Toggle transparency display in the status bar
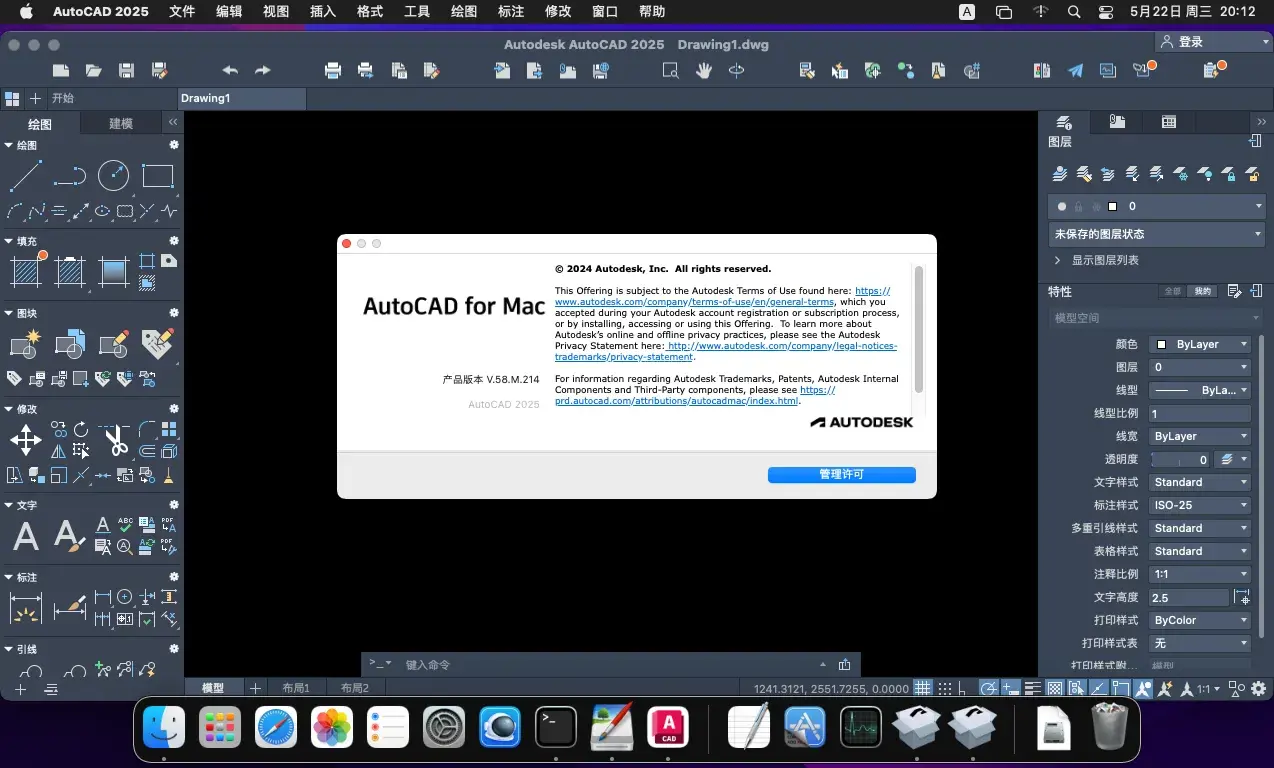 (1055, 689)
